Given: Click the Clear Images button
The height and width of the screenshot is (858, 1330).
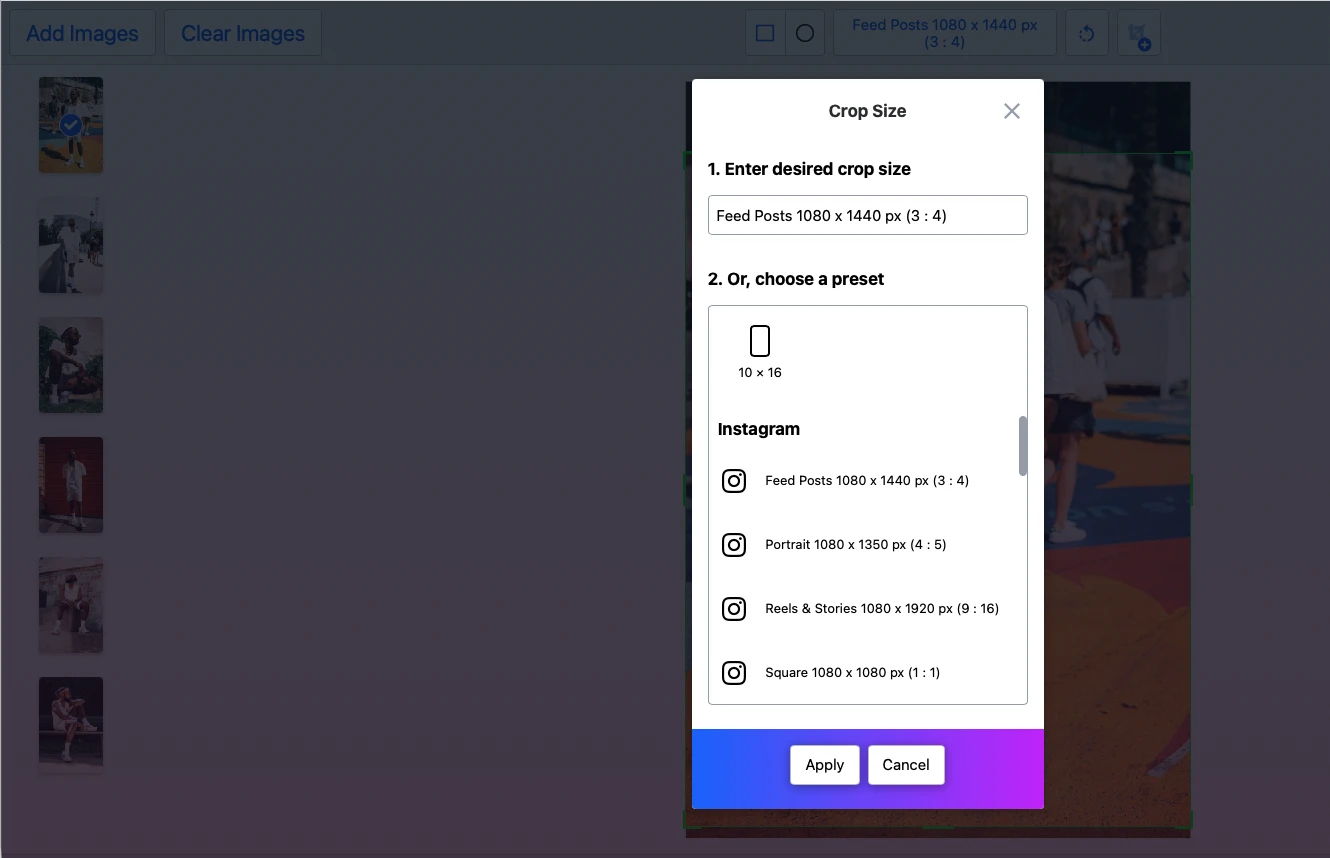Looking at the screenshot, I should (x=242, y=33).
